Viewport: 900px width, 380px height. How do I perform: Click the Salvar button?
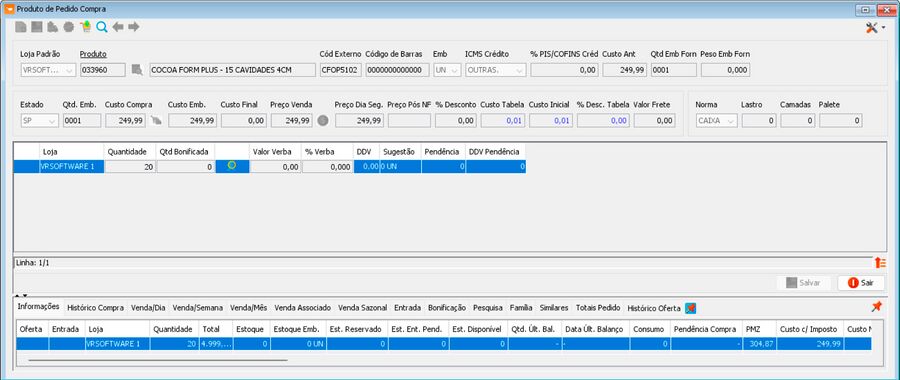click(x=803, y=283)
